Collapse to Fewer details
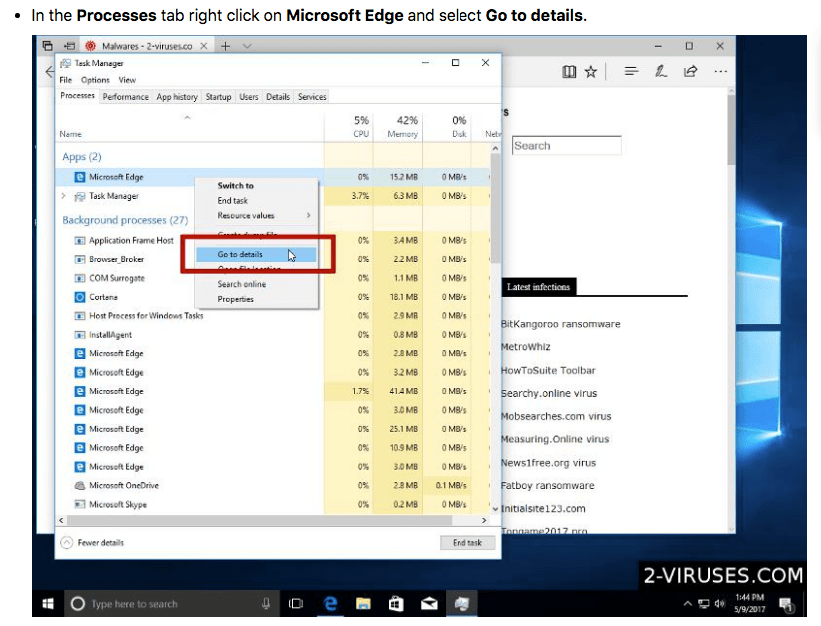 pyautogui.click(x=93, y=543)
